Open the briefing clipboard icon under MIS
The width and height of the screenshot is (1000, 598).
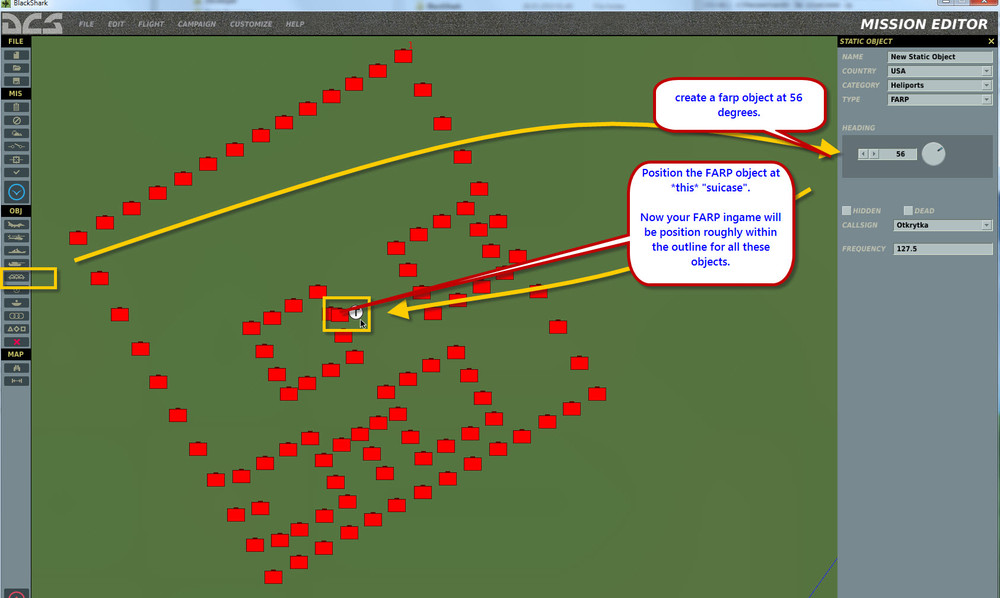[16, 107]
